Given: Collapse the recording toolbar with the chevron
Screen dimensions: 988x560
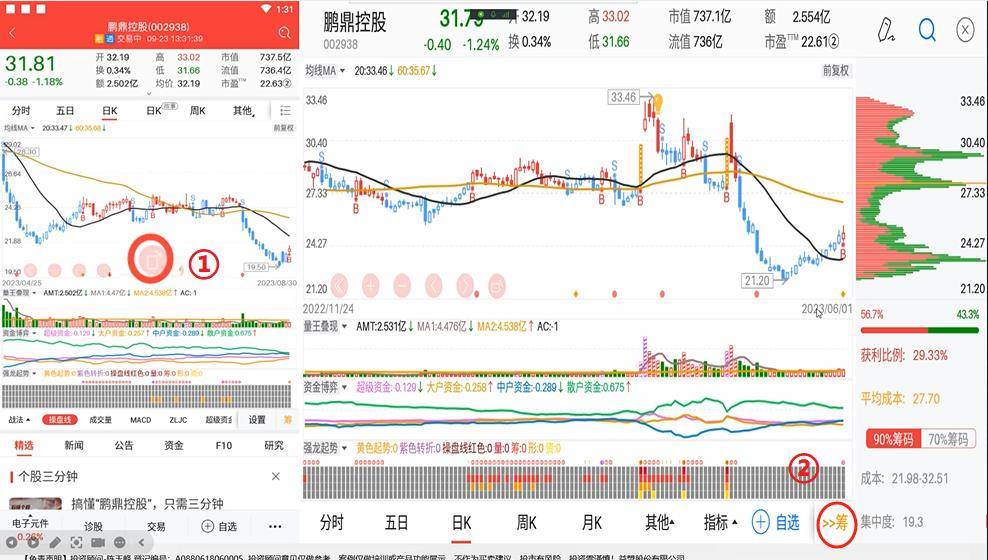Looking at the screenshot, I should tap(141, 542).
